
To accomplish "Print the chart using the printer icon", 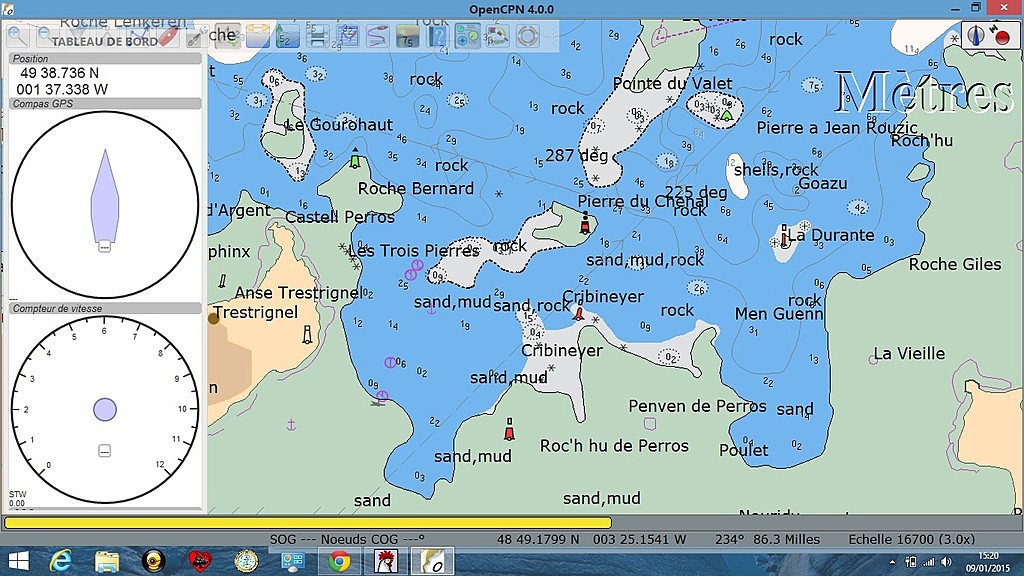I will (x=317, y=35).
